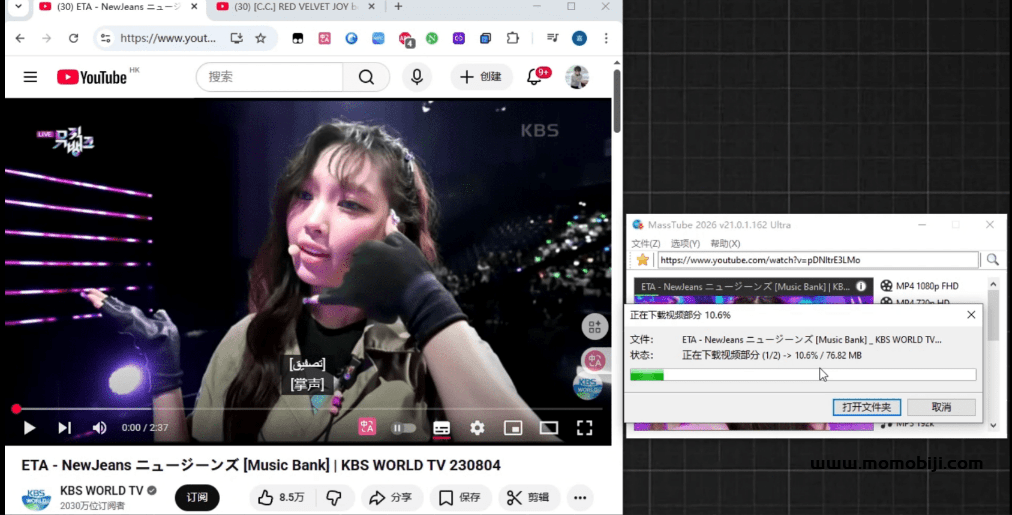Open YouTube notifications bell
Viewport: 1012px width, 515px height.
tap(535, 77)
